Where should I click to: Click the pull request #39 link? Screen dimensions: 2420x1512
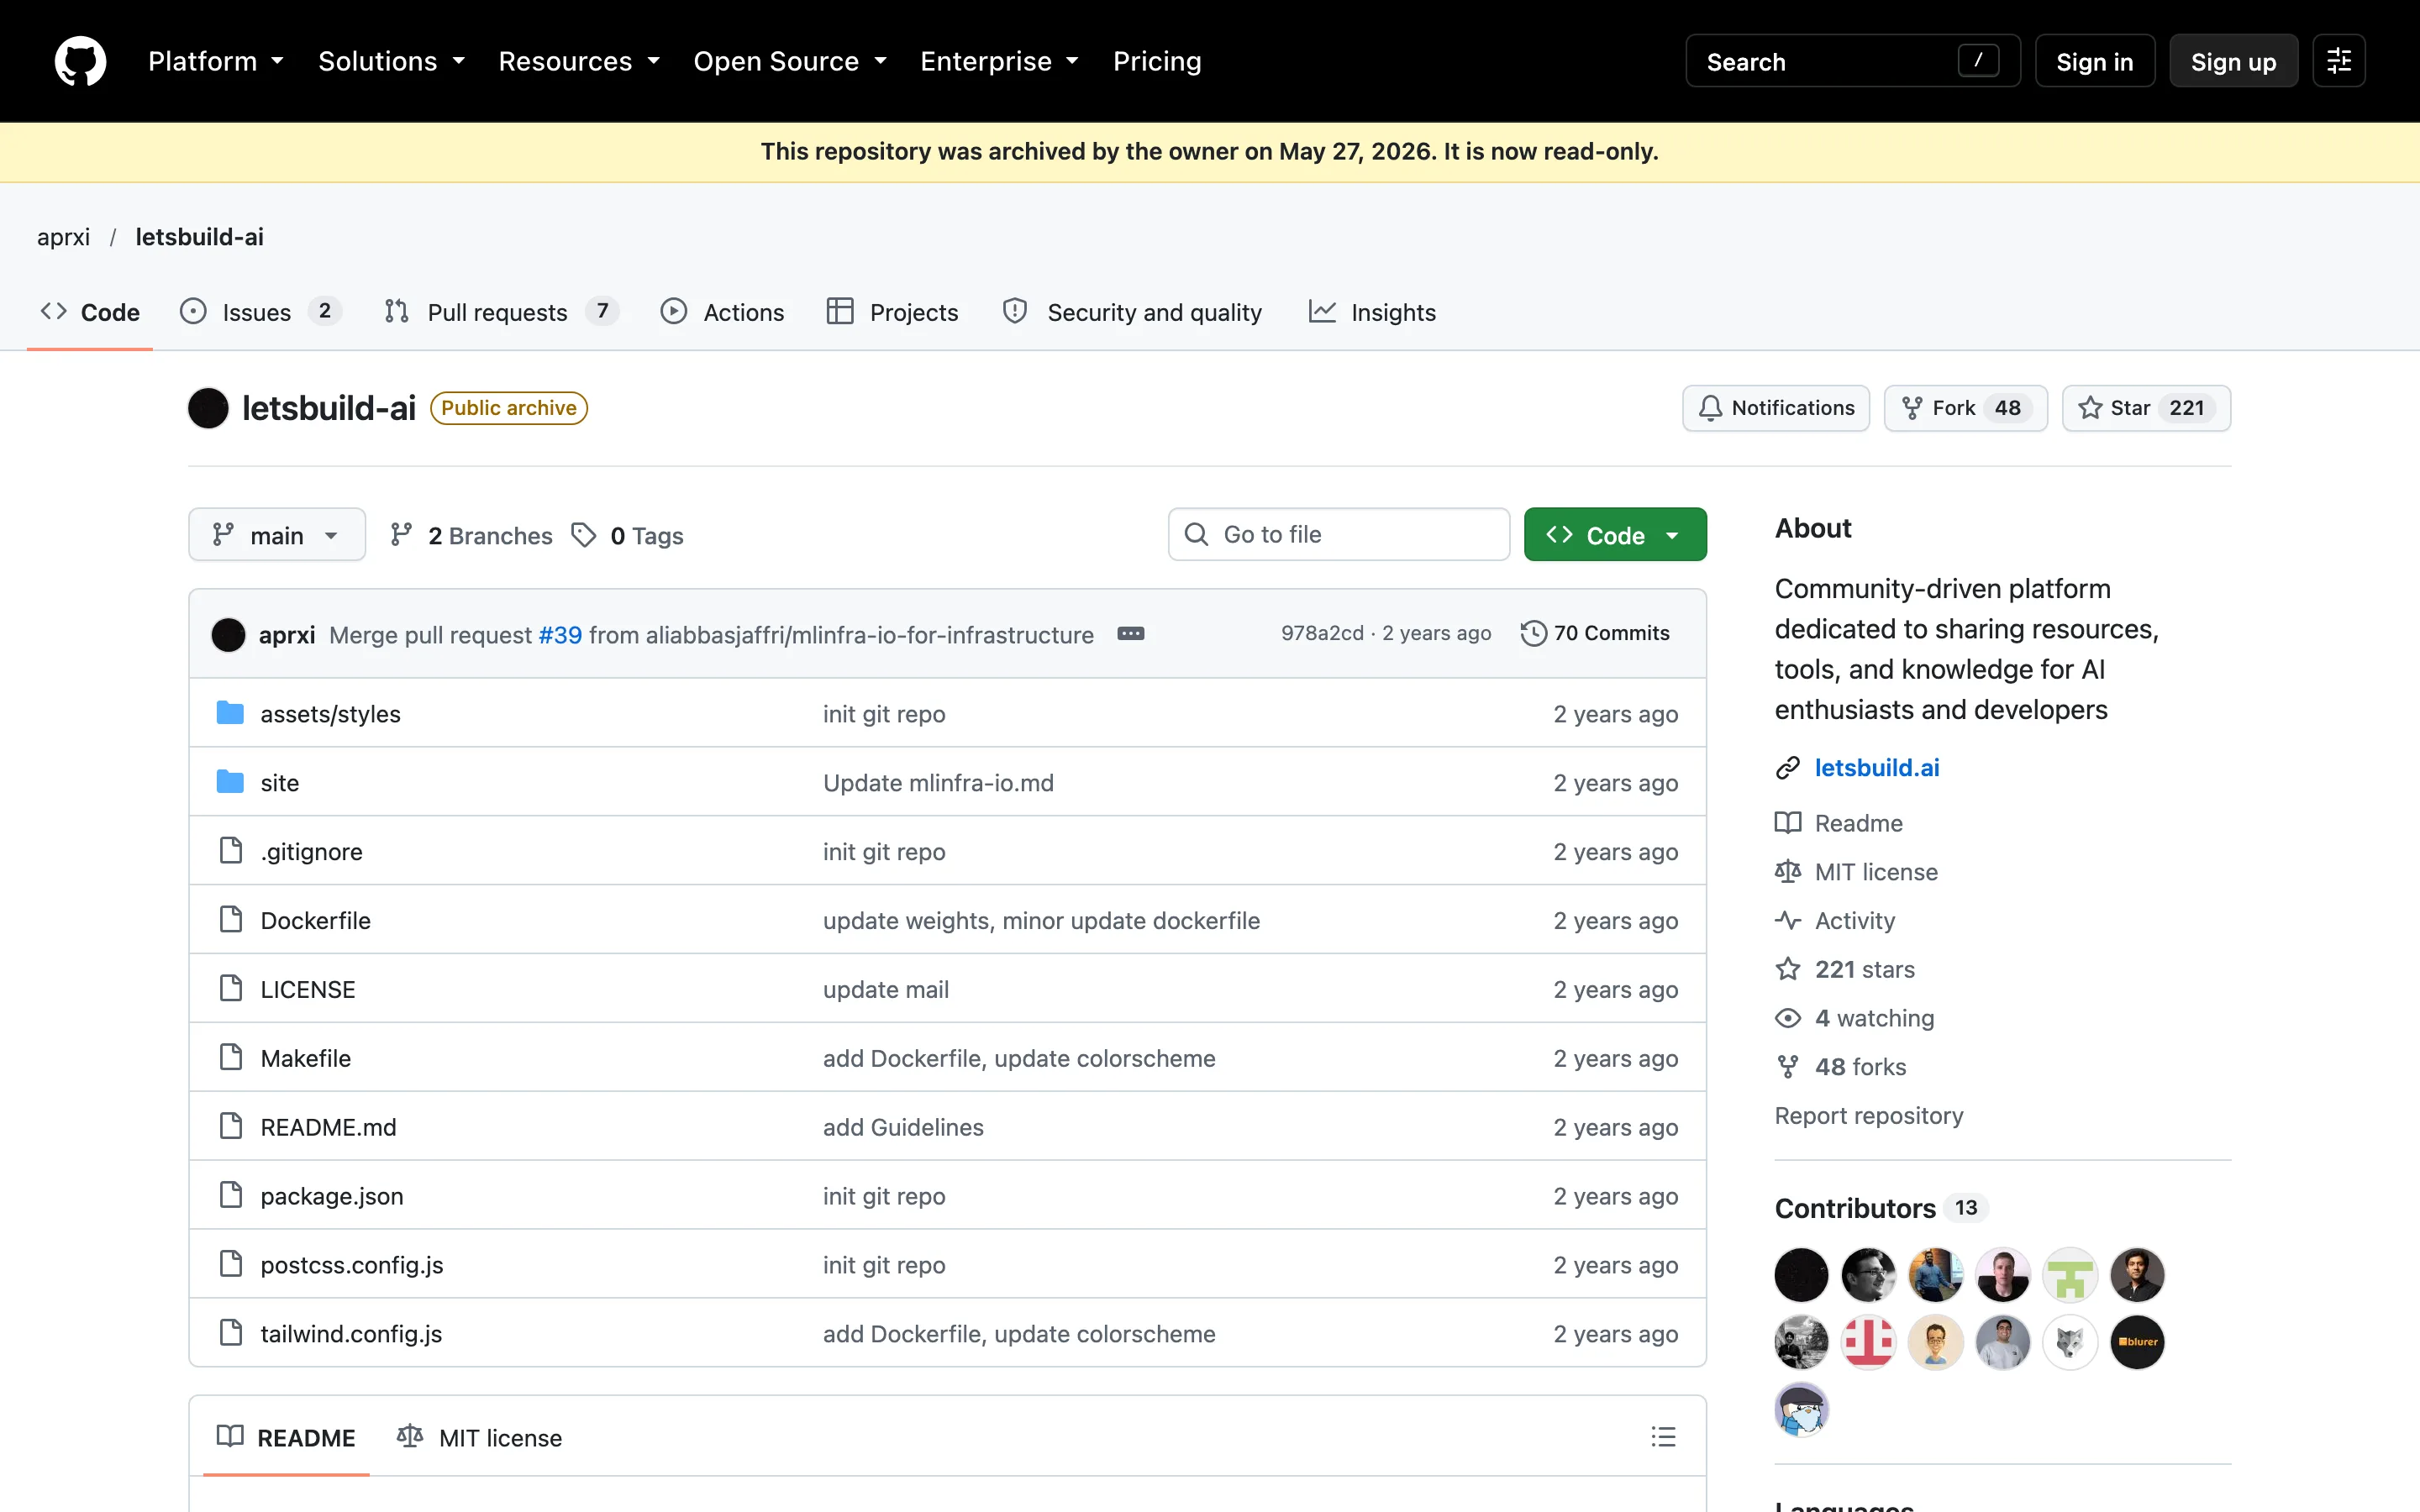point(560,635)
